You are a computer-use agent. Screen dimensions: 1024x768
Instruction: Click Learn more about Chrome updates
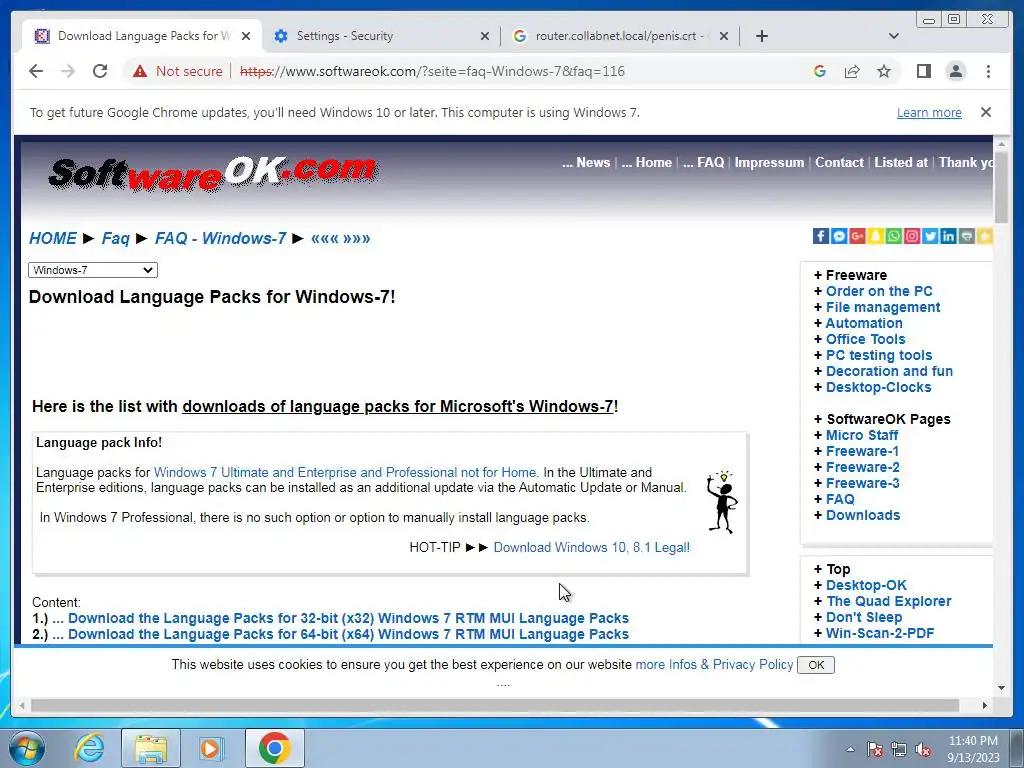(929, 112)
